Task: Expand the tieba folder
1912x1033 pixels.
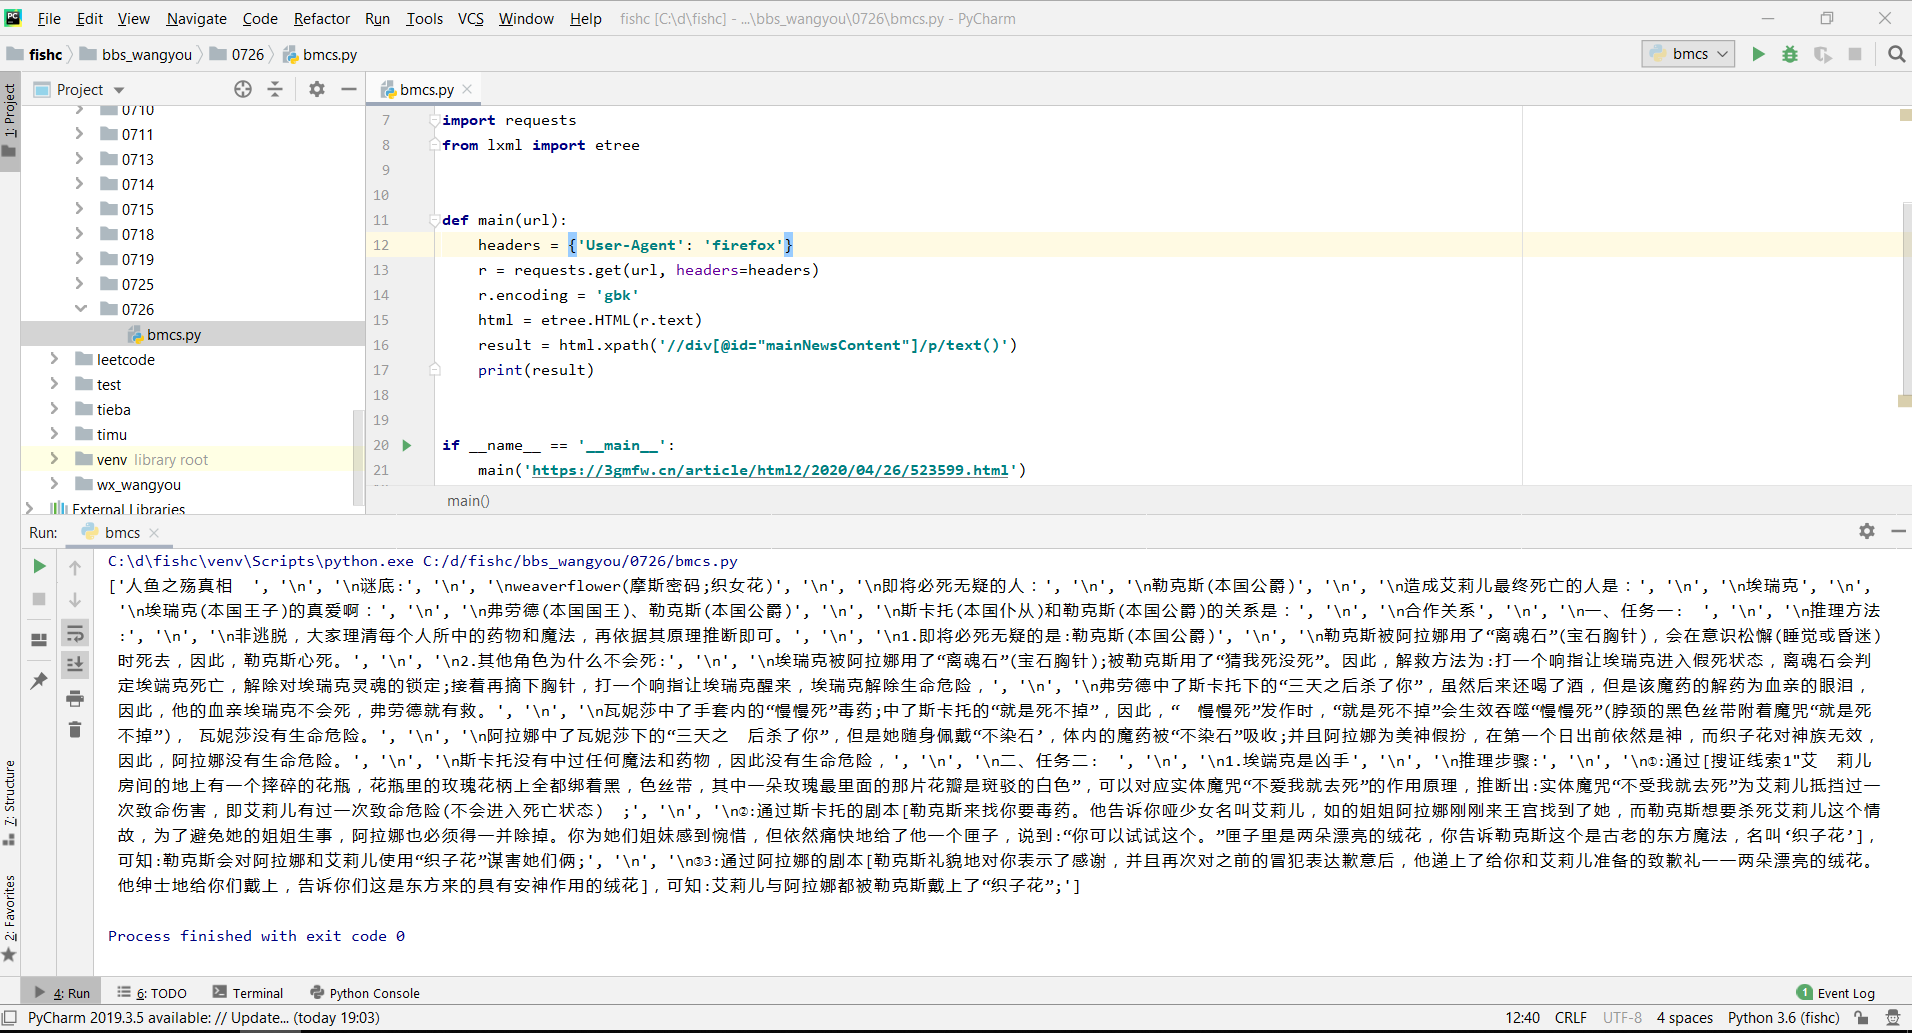Action: point(54,409)
